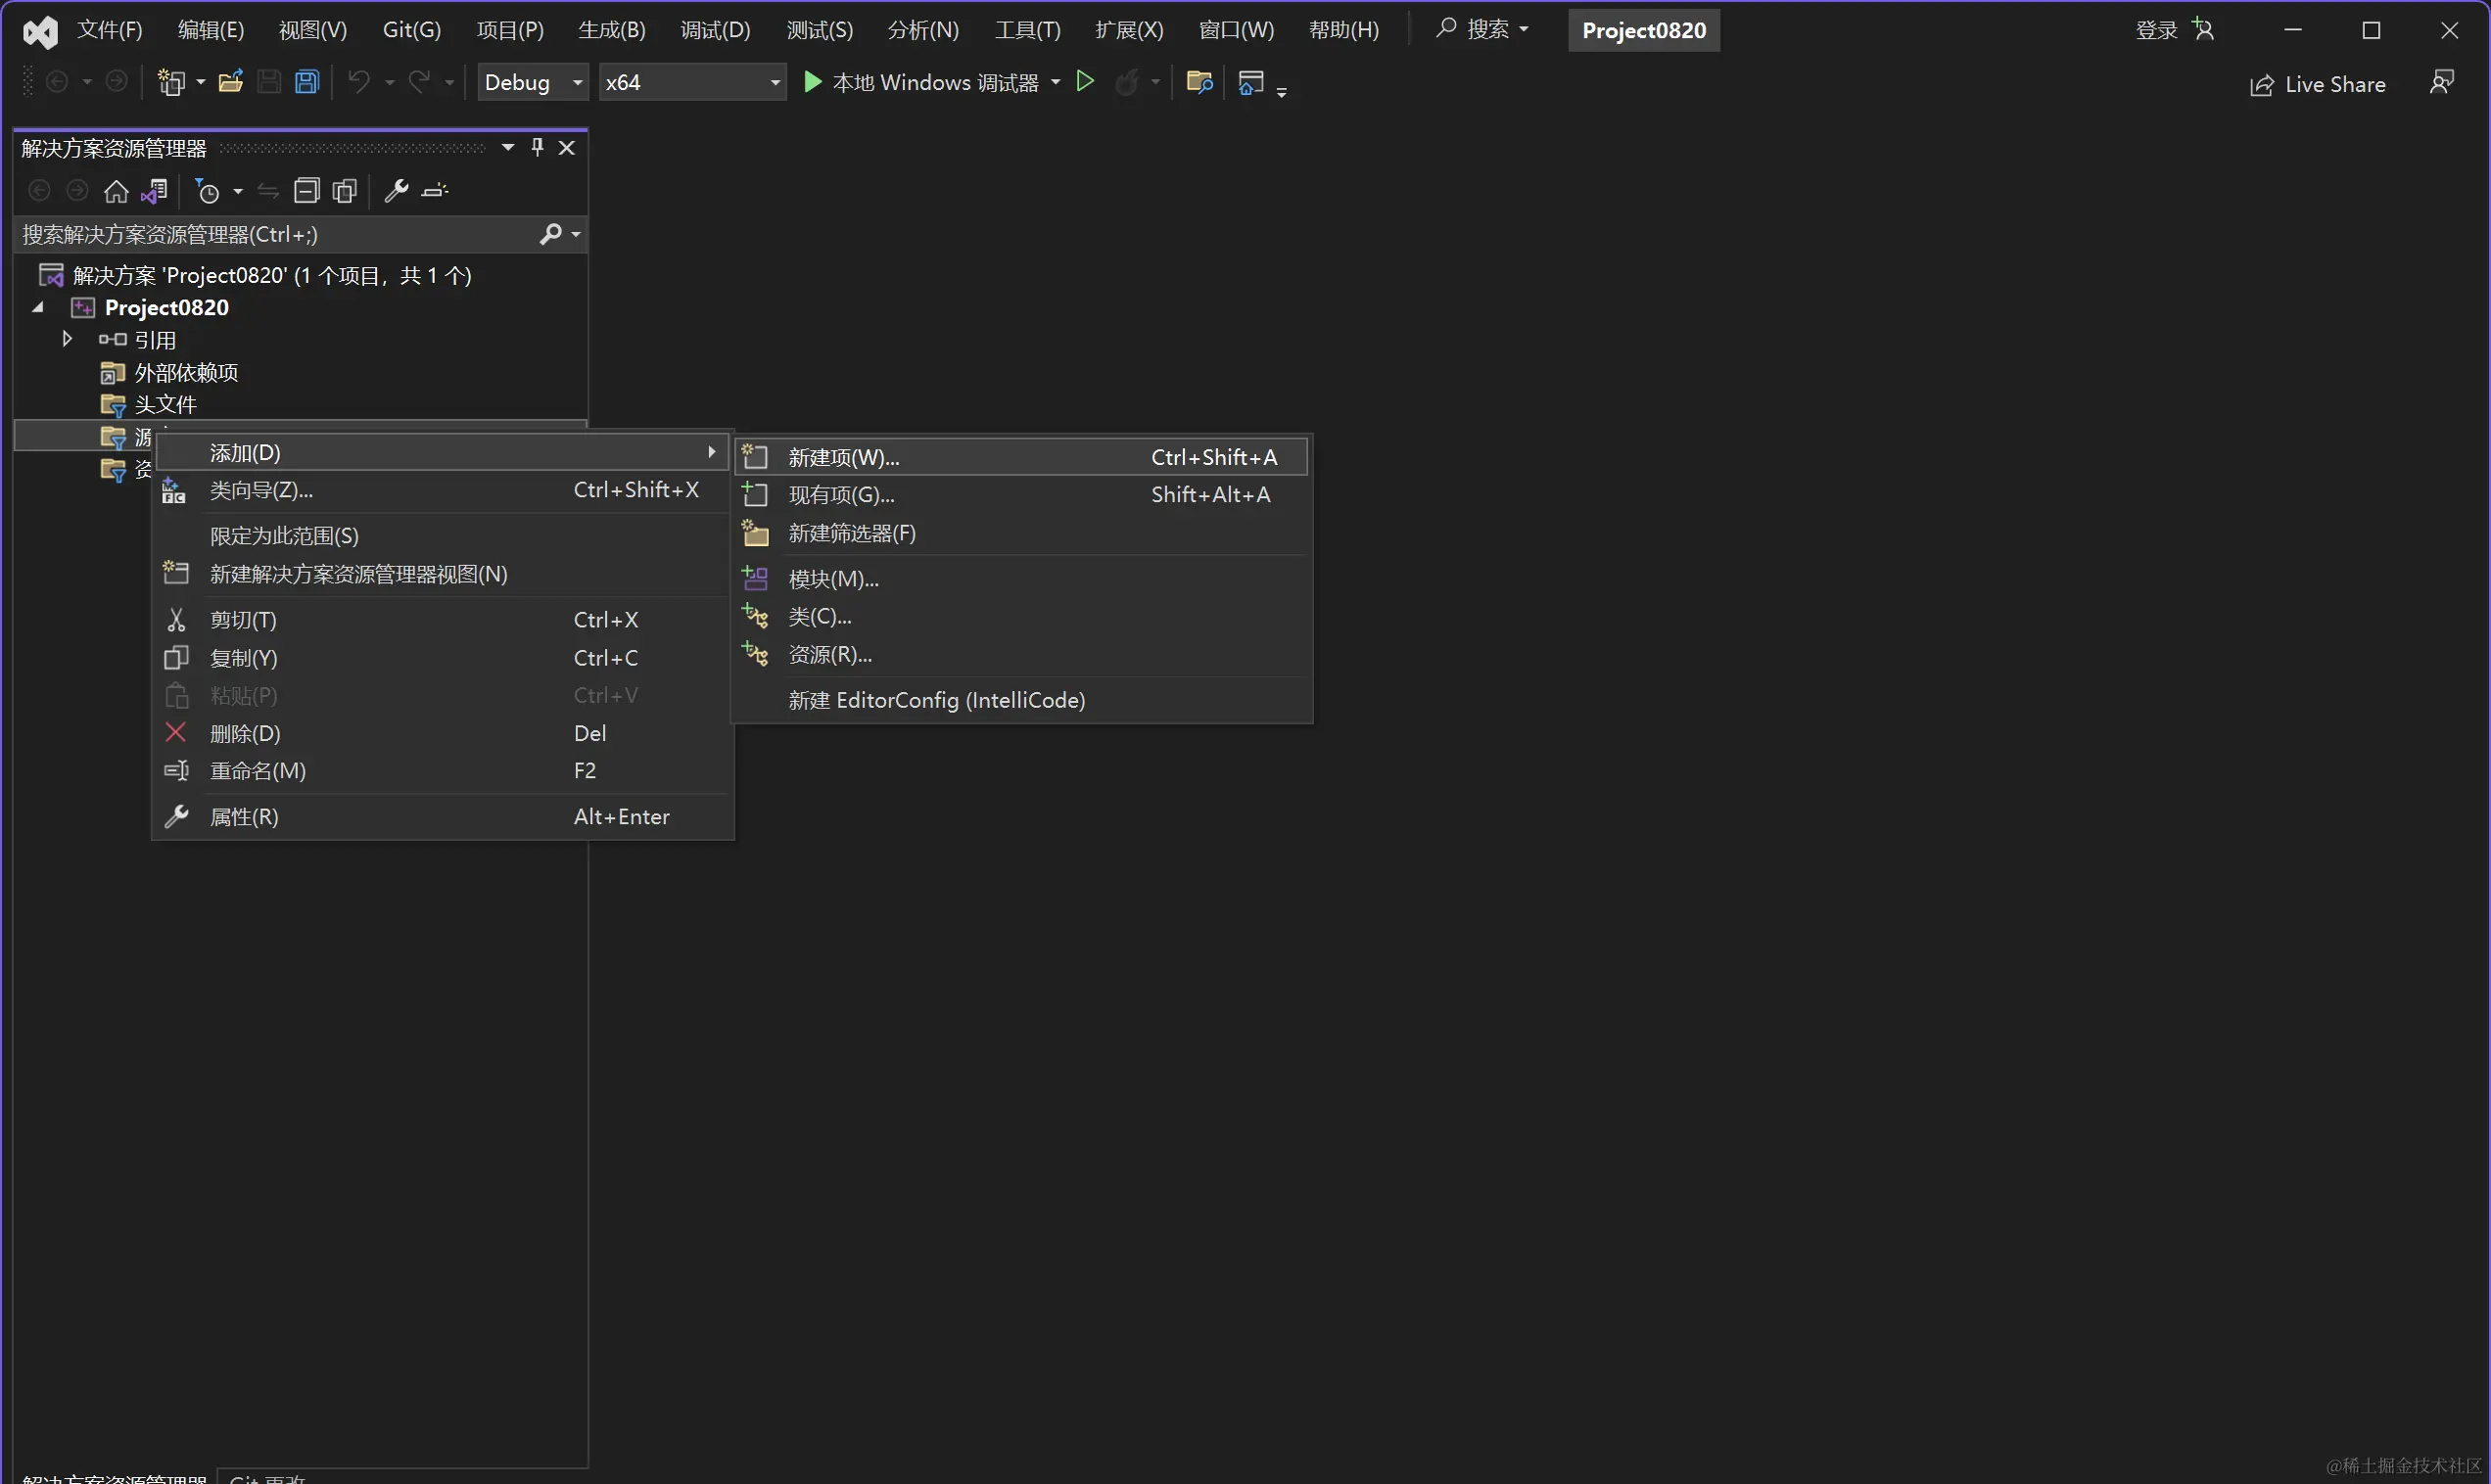Click the Solution Explorer search field
2491x1484 pixels.
pyautogui.click(x=278, y=234)
